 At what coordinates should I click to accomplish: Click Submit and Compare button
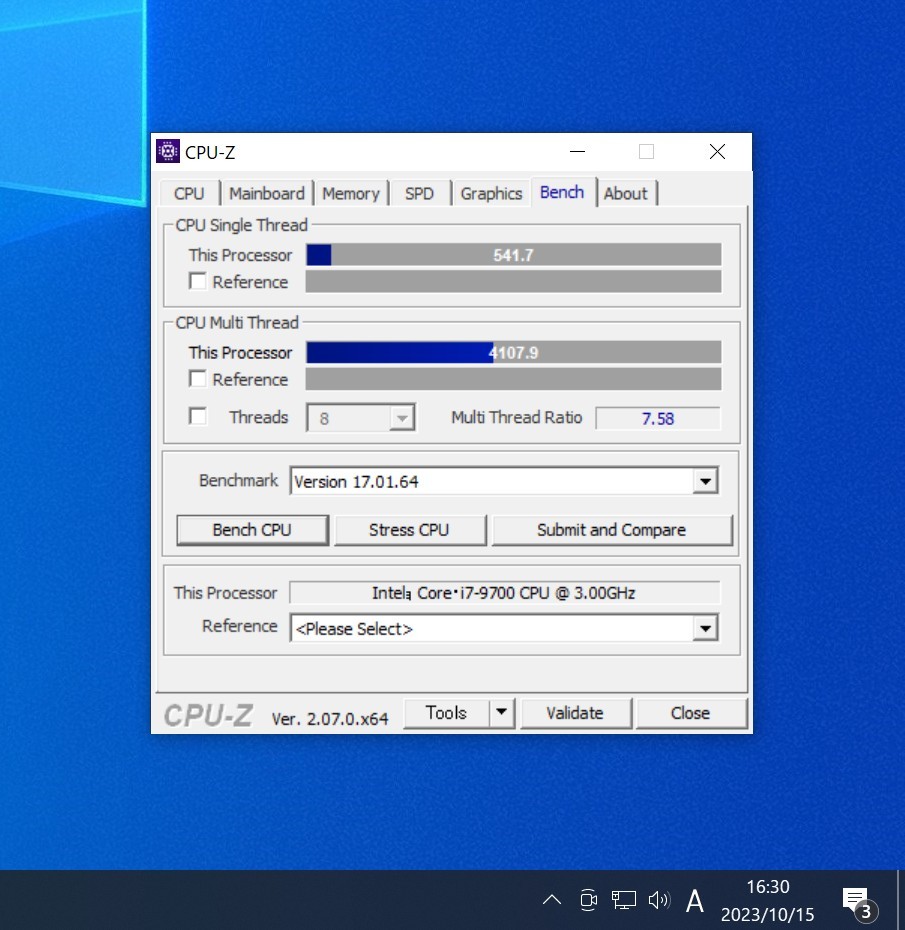611,530
